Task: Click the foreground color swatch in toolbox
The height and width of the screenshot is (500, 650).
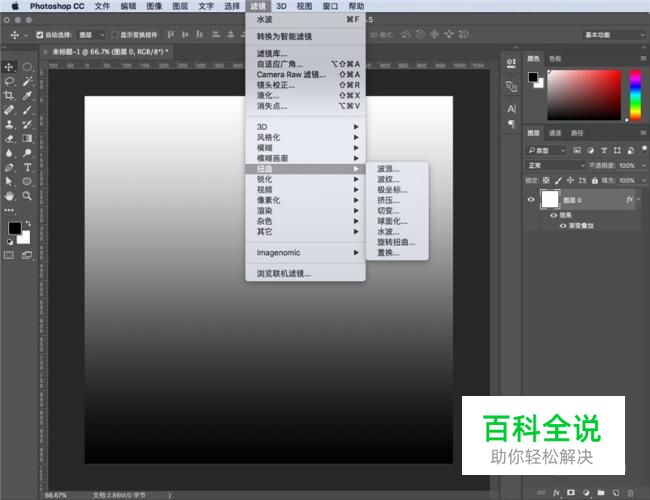Action: [x=15, y=228]
